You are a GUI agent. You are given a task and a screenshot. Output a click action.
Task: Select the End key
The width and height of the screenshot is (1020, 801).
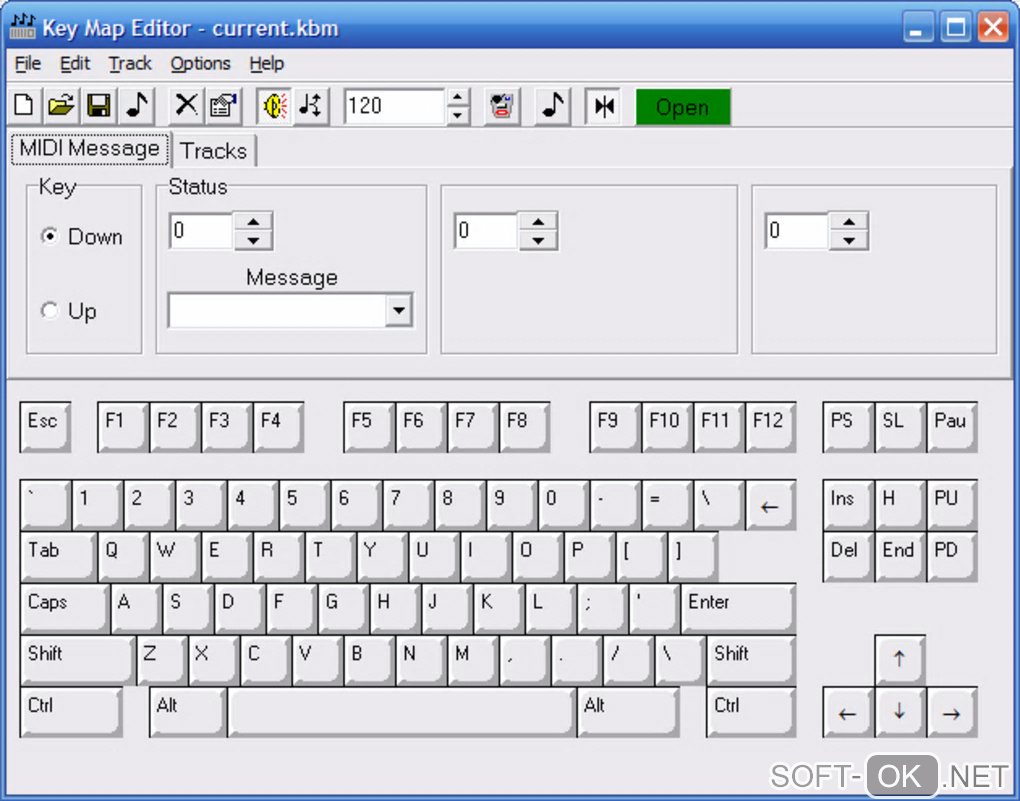(900, 556)
